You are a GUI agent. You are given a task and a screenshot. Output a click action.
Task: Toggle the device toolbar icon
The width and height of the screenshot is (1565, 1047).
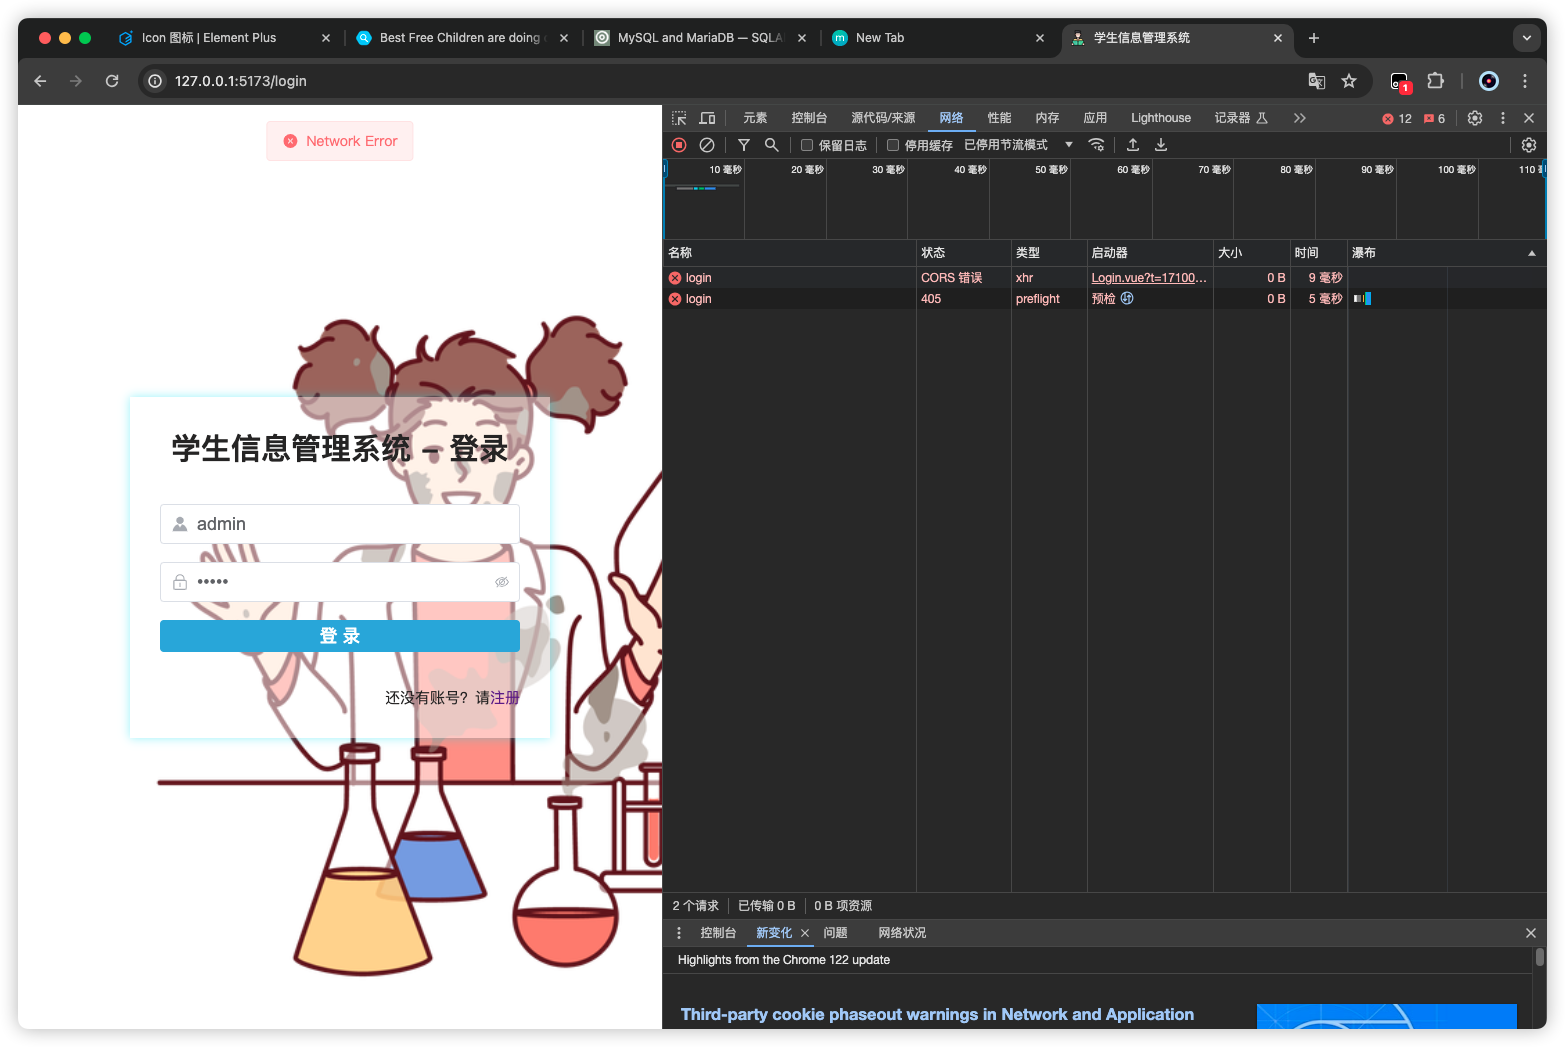click(707, 118)
